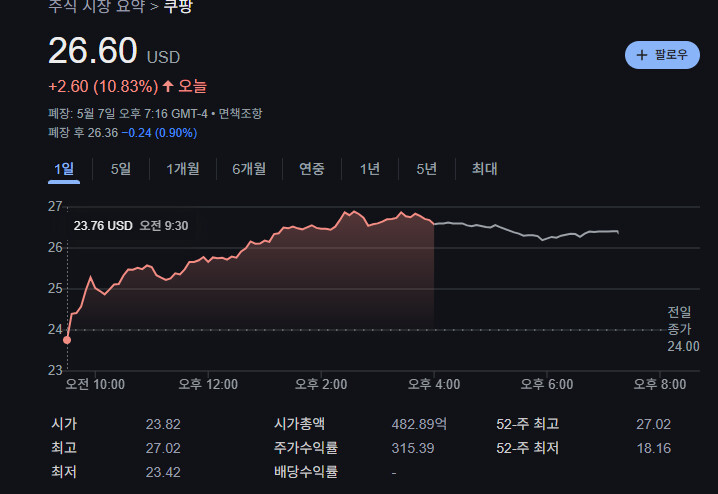Click the y-axis 27 label
The image size is (718, 494).
click(55, 206)
